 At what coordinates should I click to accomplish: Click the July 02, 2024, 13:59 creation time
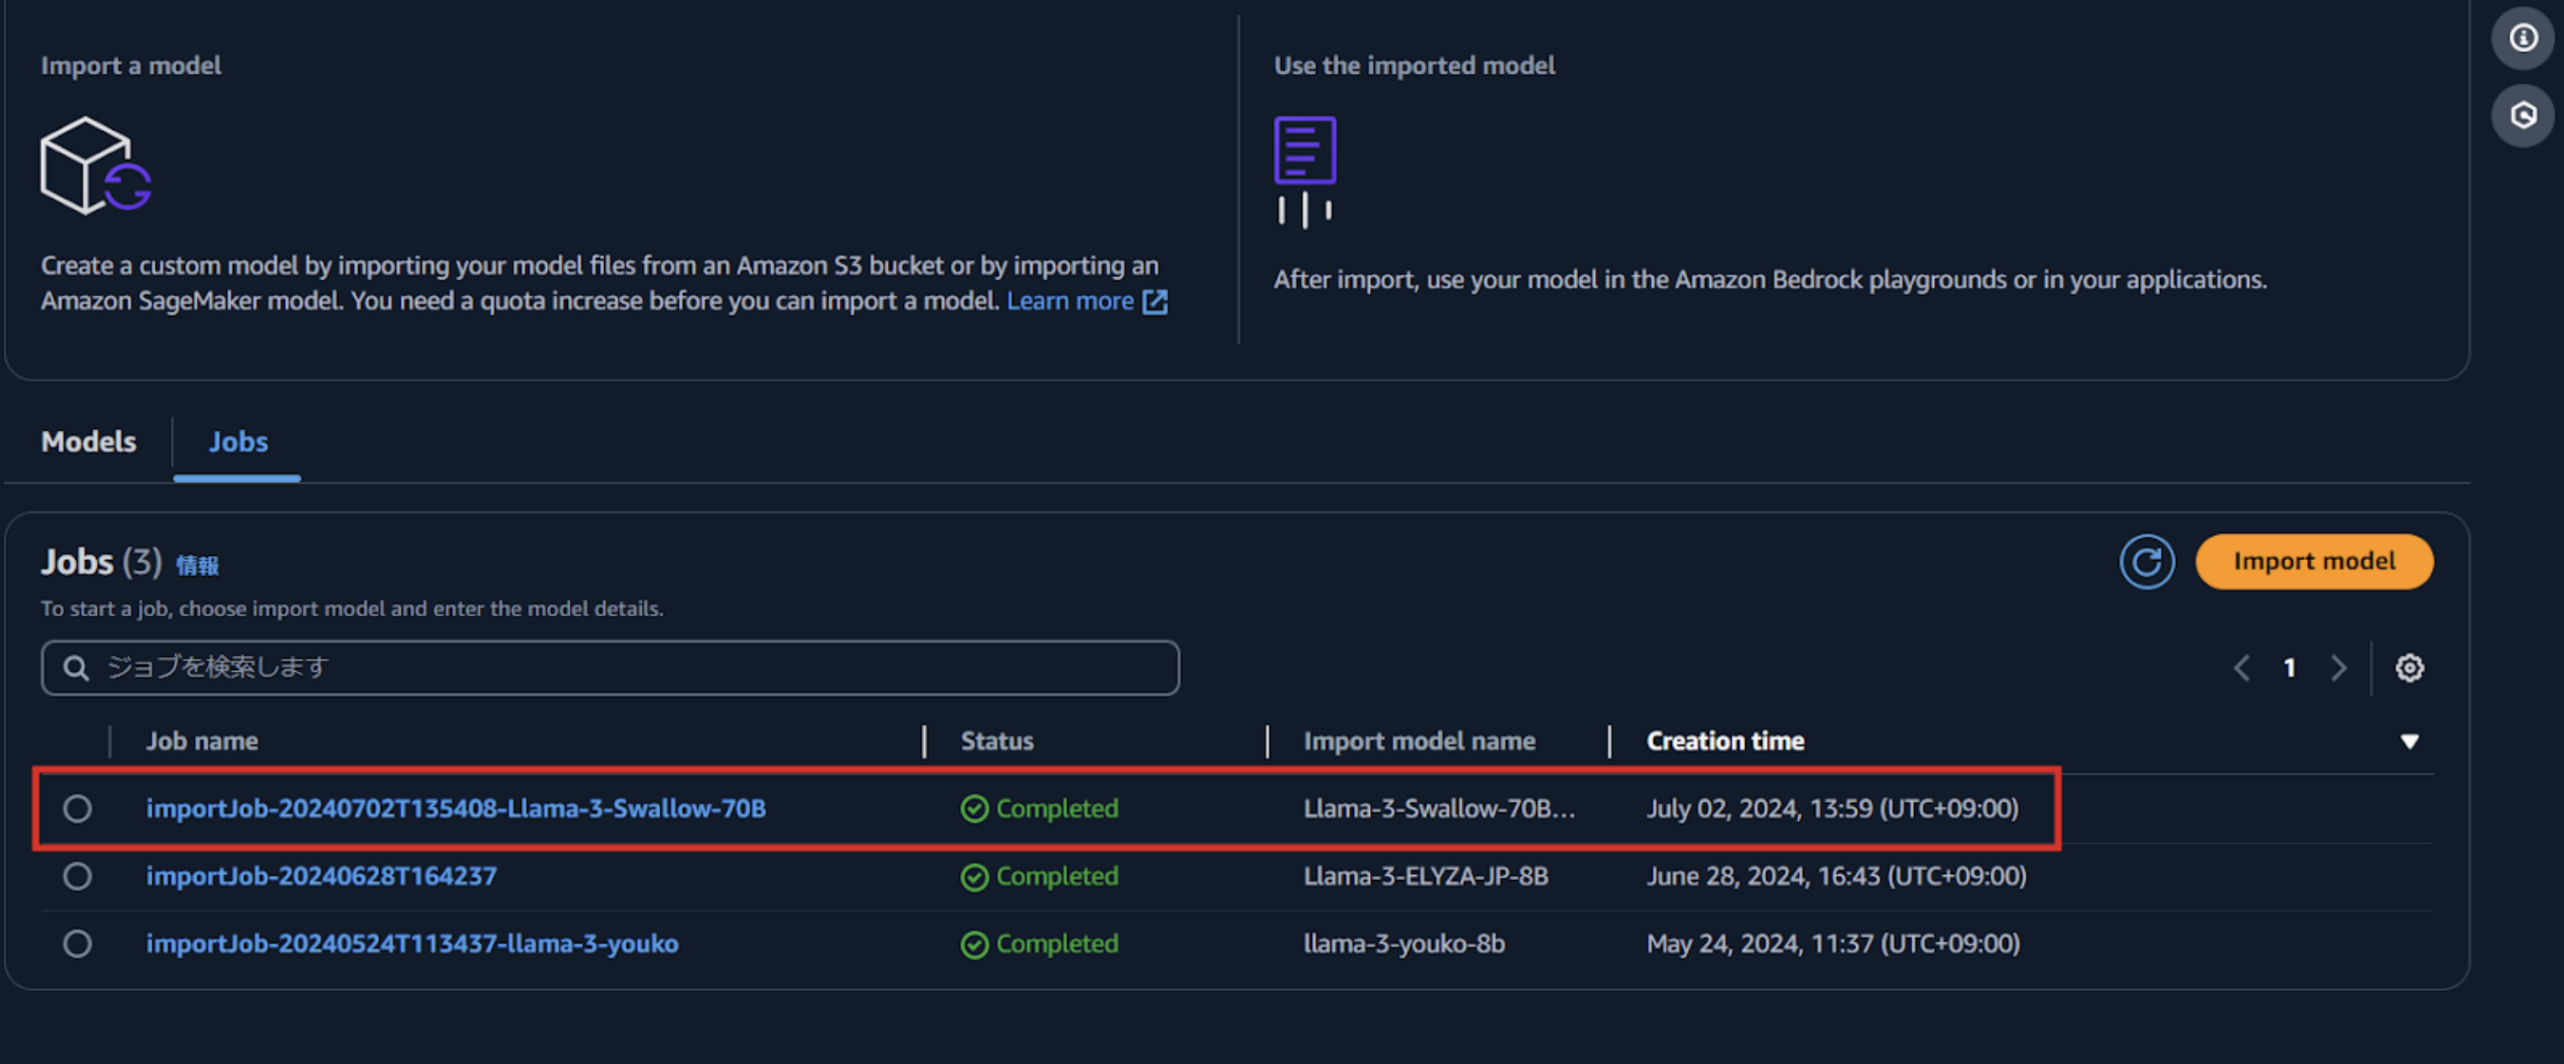[x=1832, y=808]
